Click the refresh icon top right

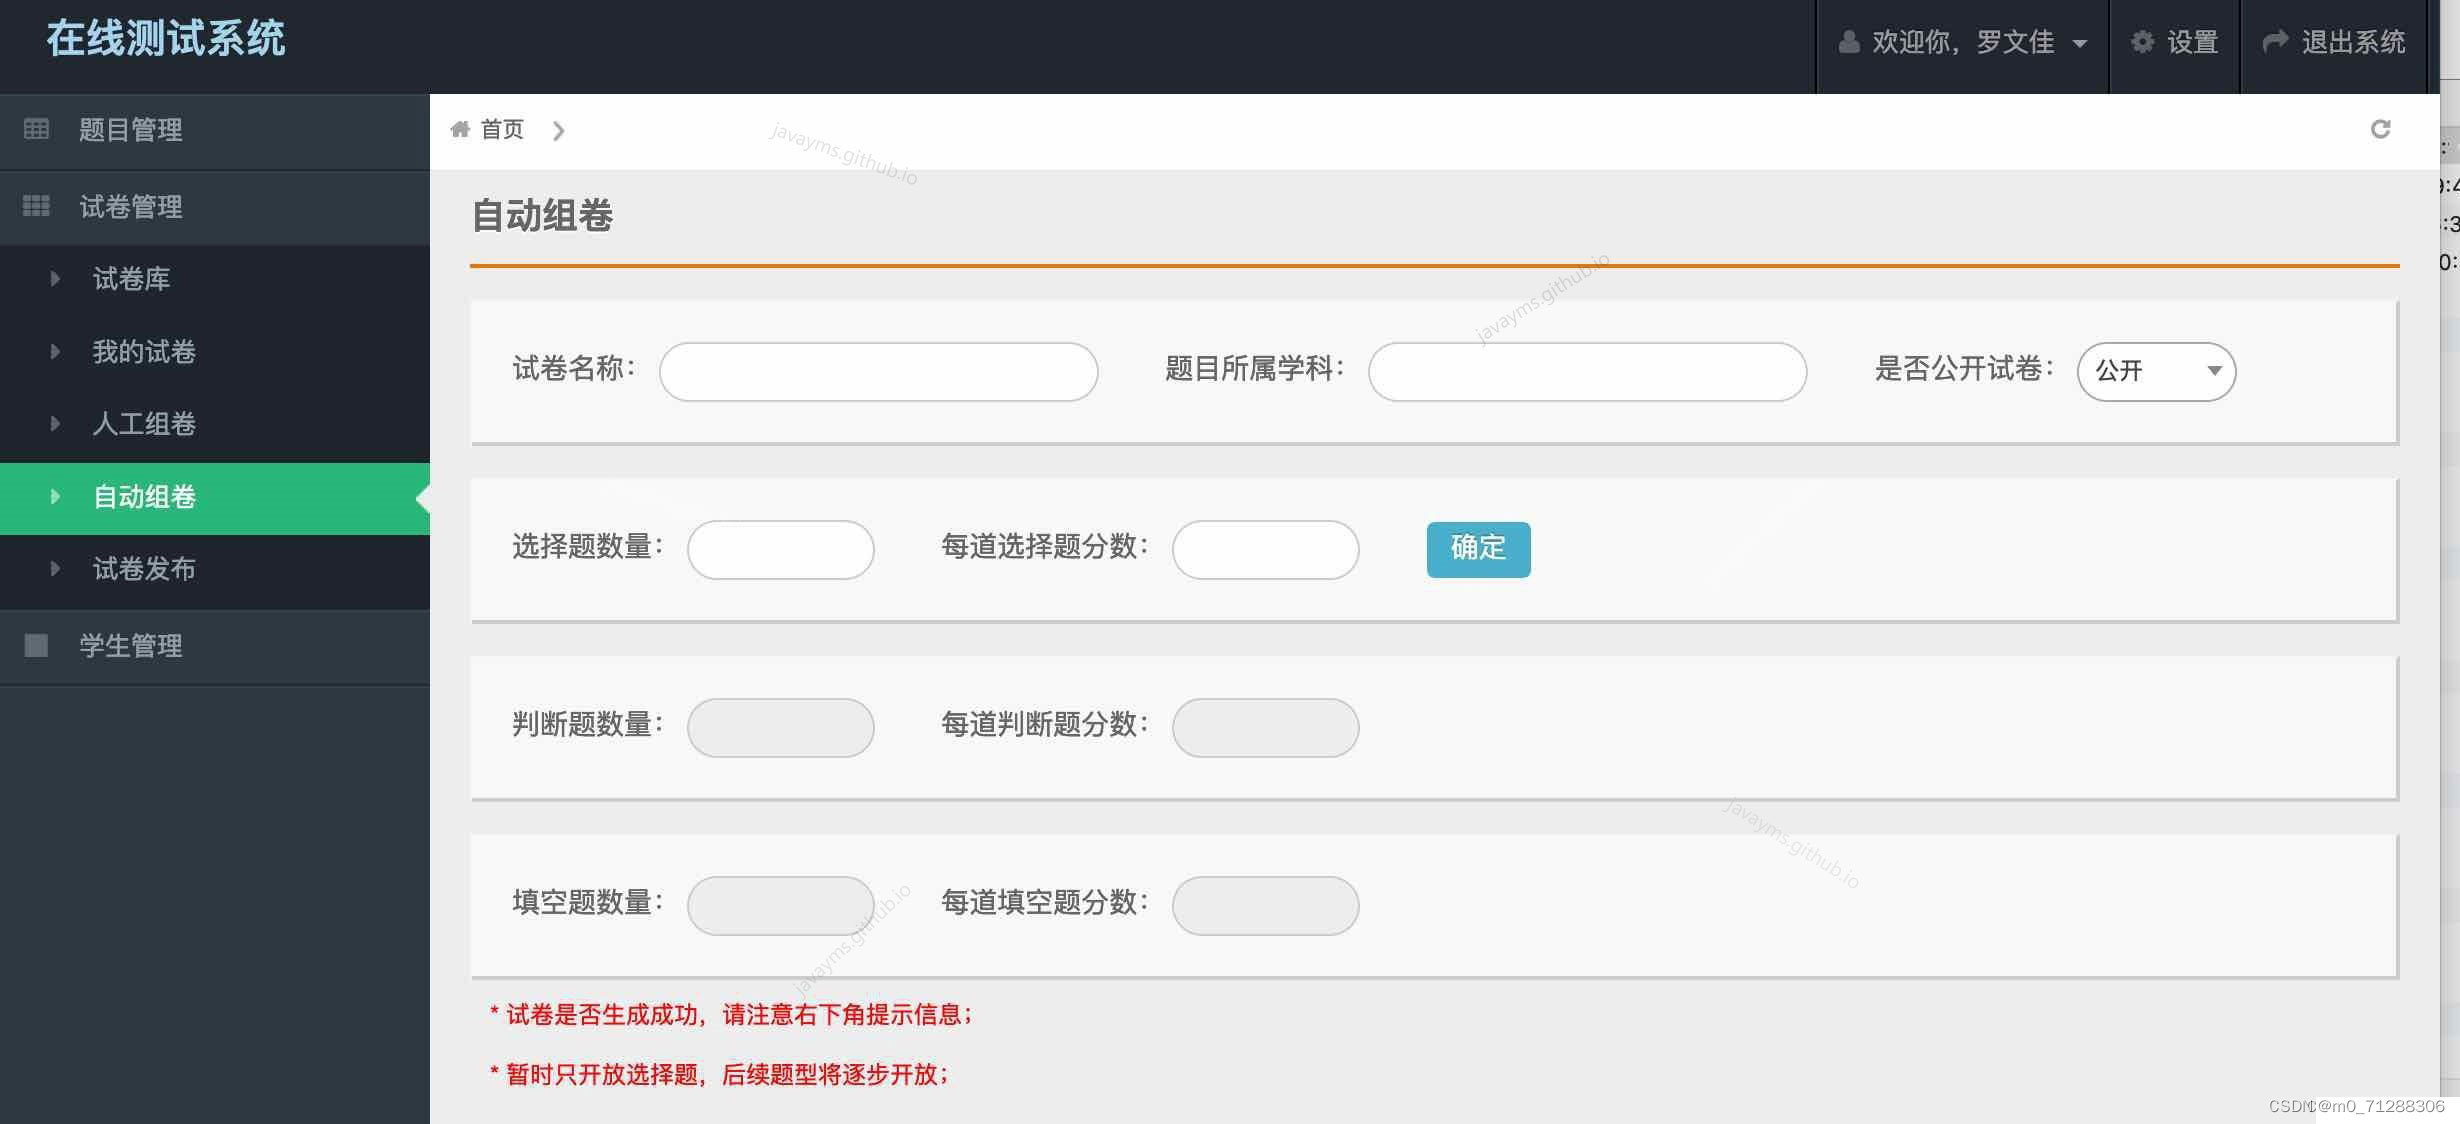click(x=2380, y=129)
